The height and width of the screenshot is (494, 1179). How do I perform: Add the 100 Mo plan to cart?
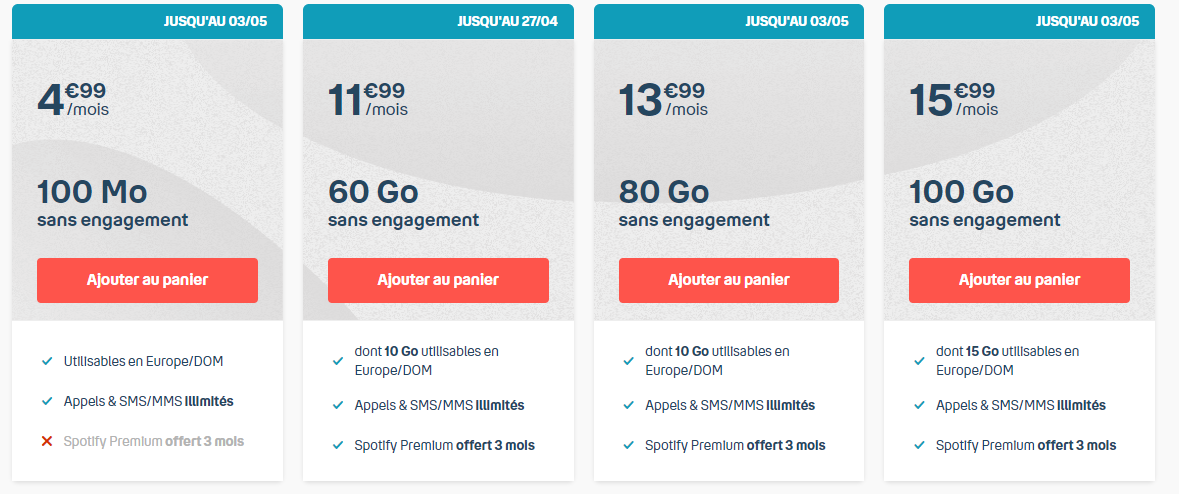click(x=147, y=280)
